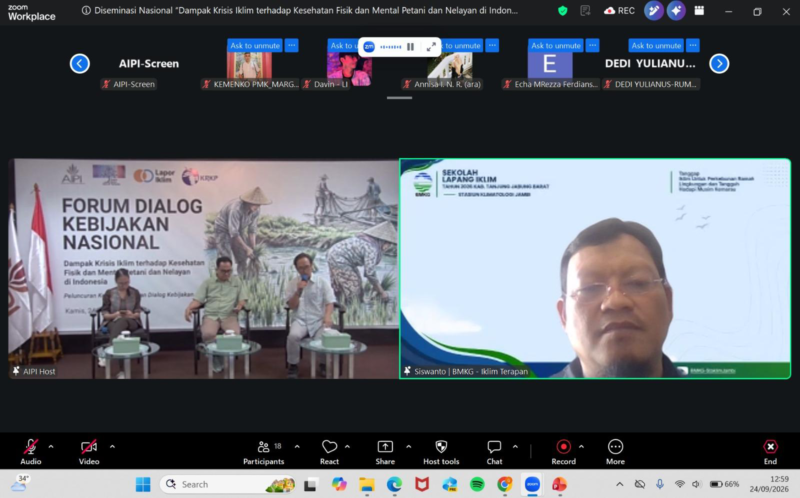Click the weather widget on taskbar
The image size is (800, 498).
(19, 483)
